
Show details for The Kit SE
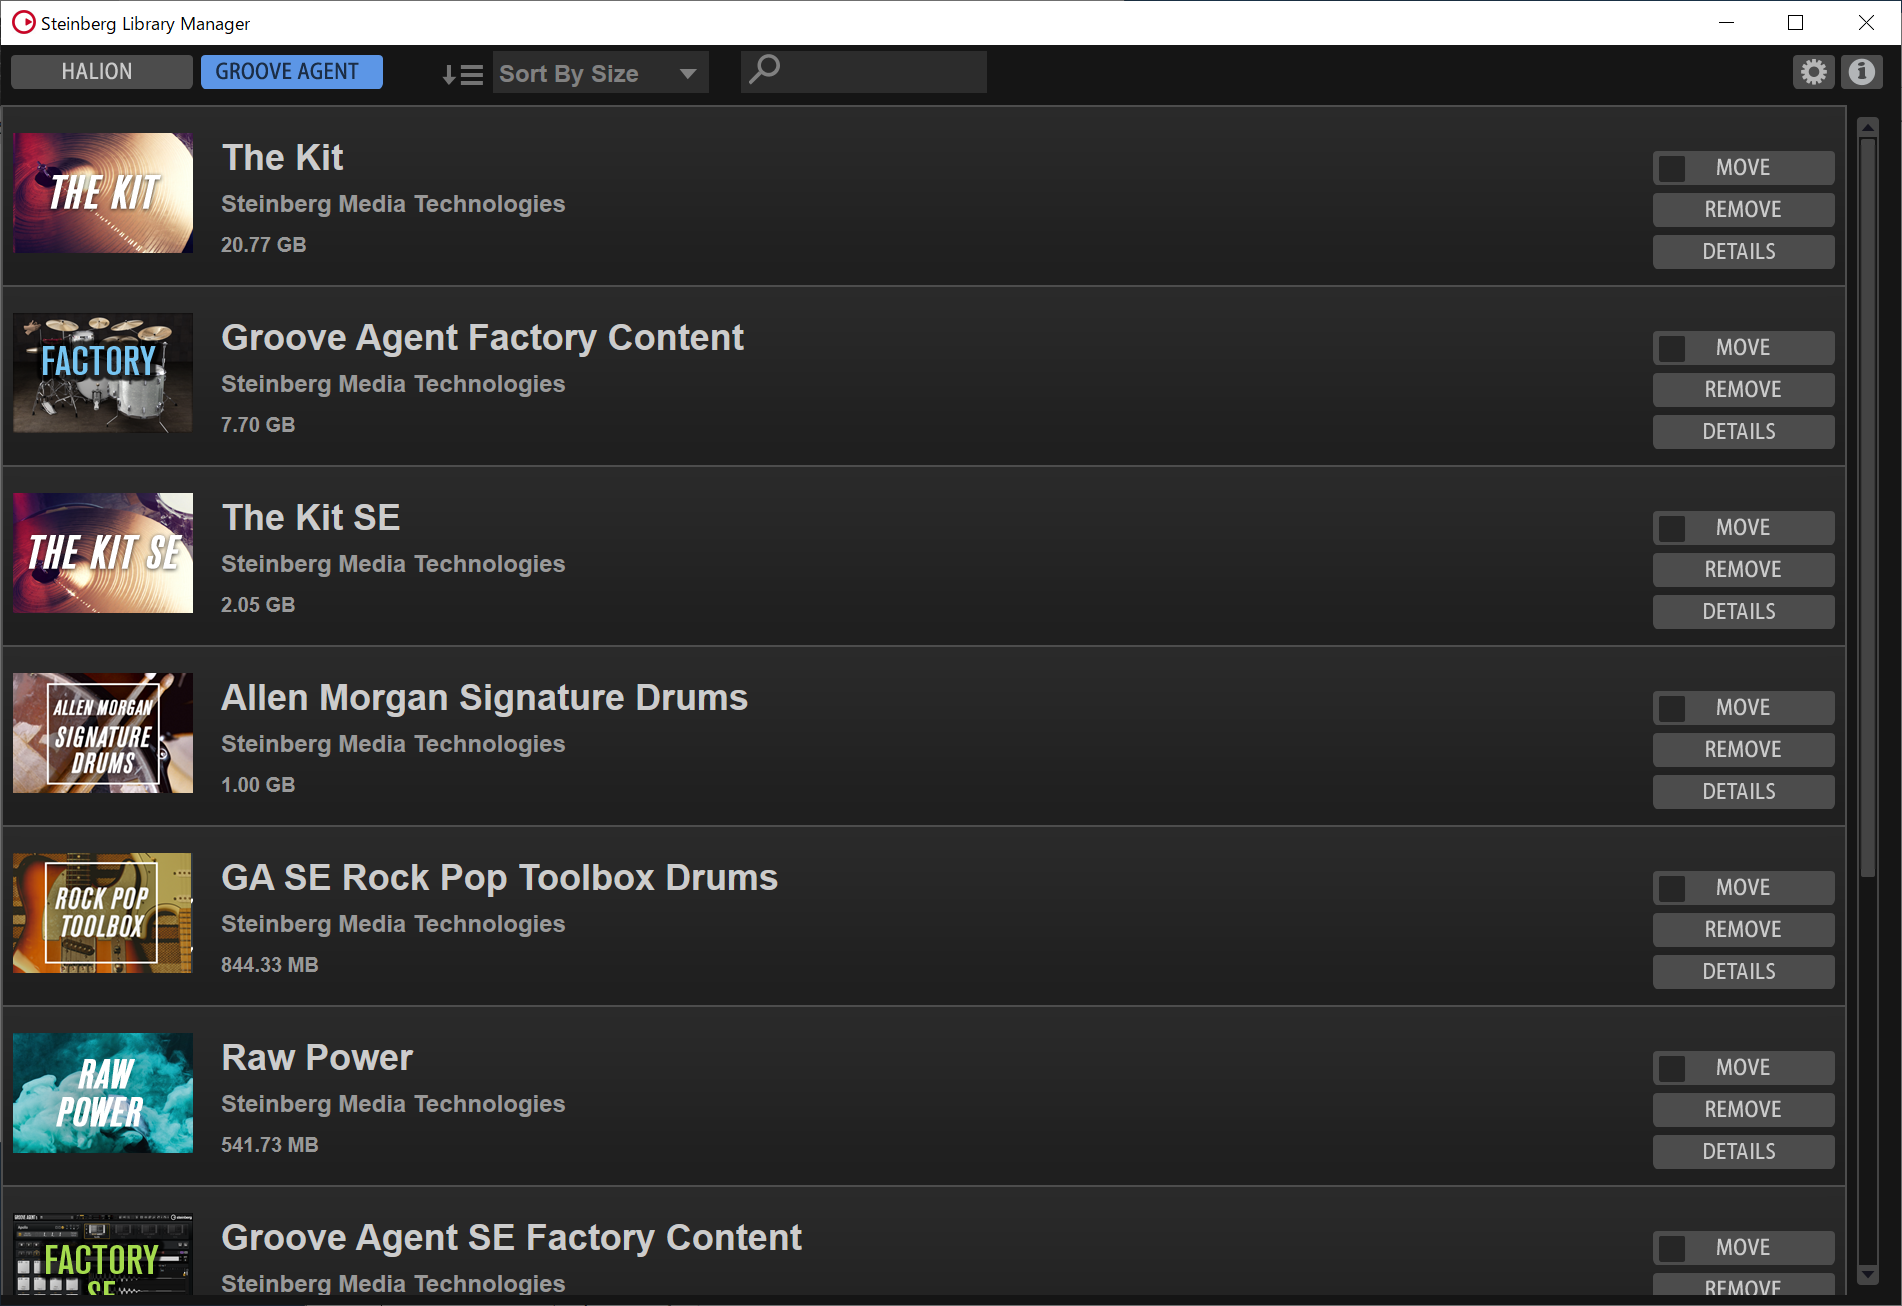(1743, 612)
